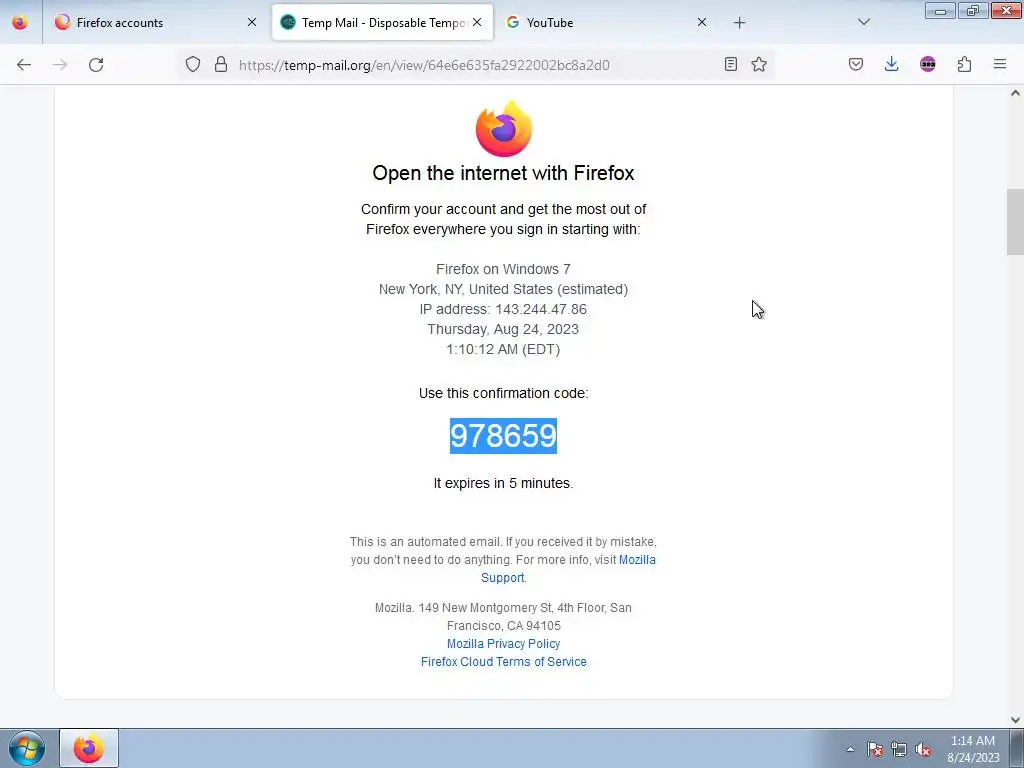
Task: Toggle reader view icon
Action: tap(731, 64)
